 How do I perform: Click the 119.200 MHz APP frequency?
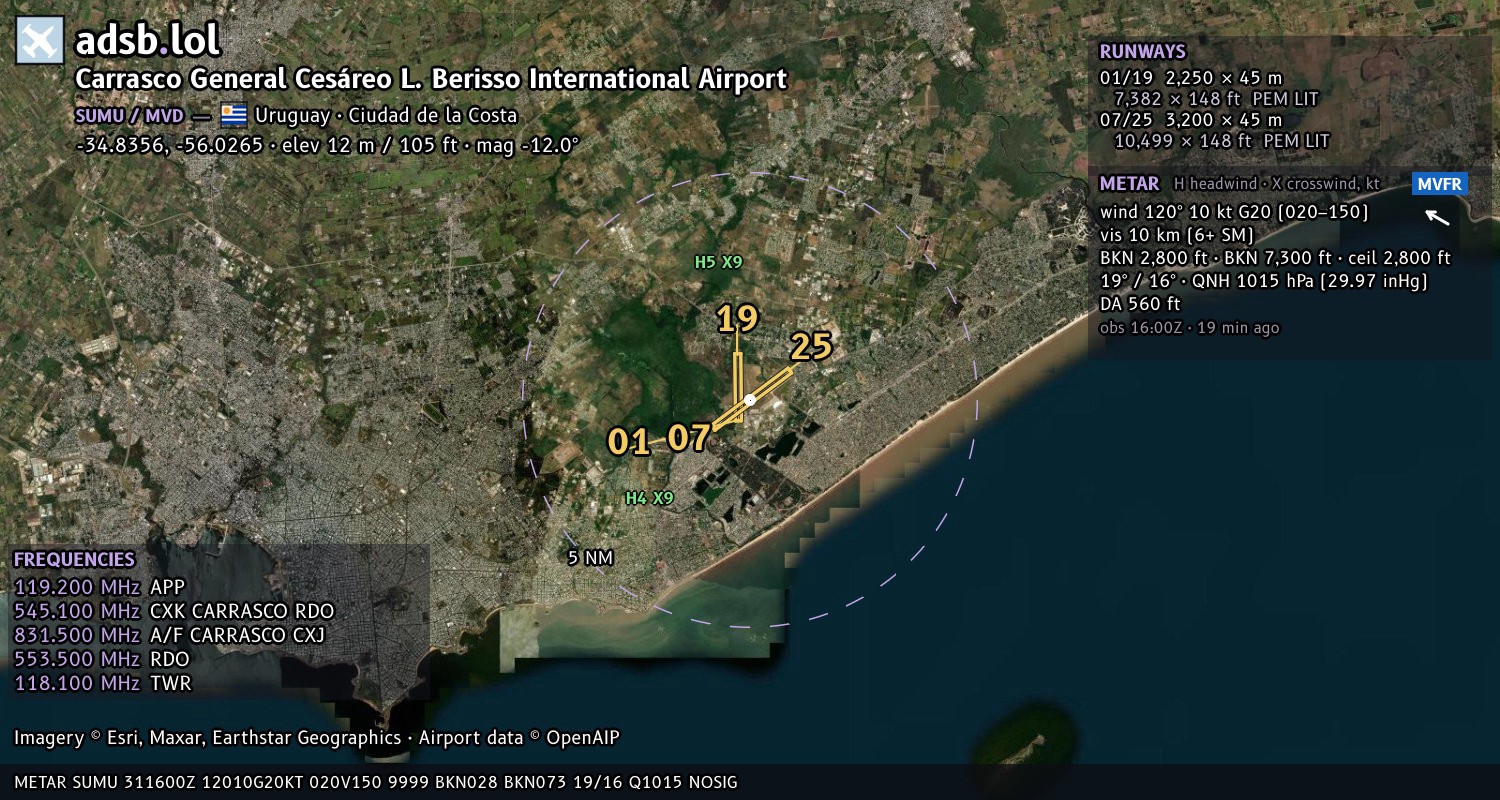100,587
